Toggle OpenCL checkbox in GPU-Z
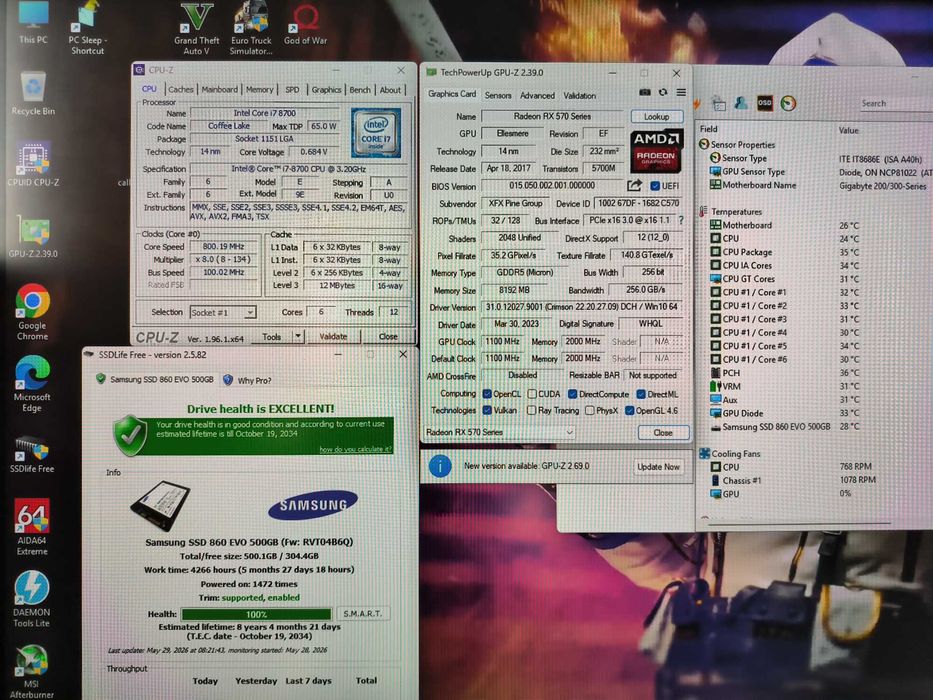This screenshot has height=700, width=933. 487,394
